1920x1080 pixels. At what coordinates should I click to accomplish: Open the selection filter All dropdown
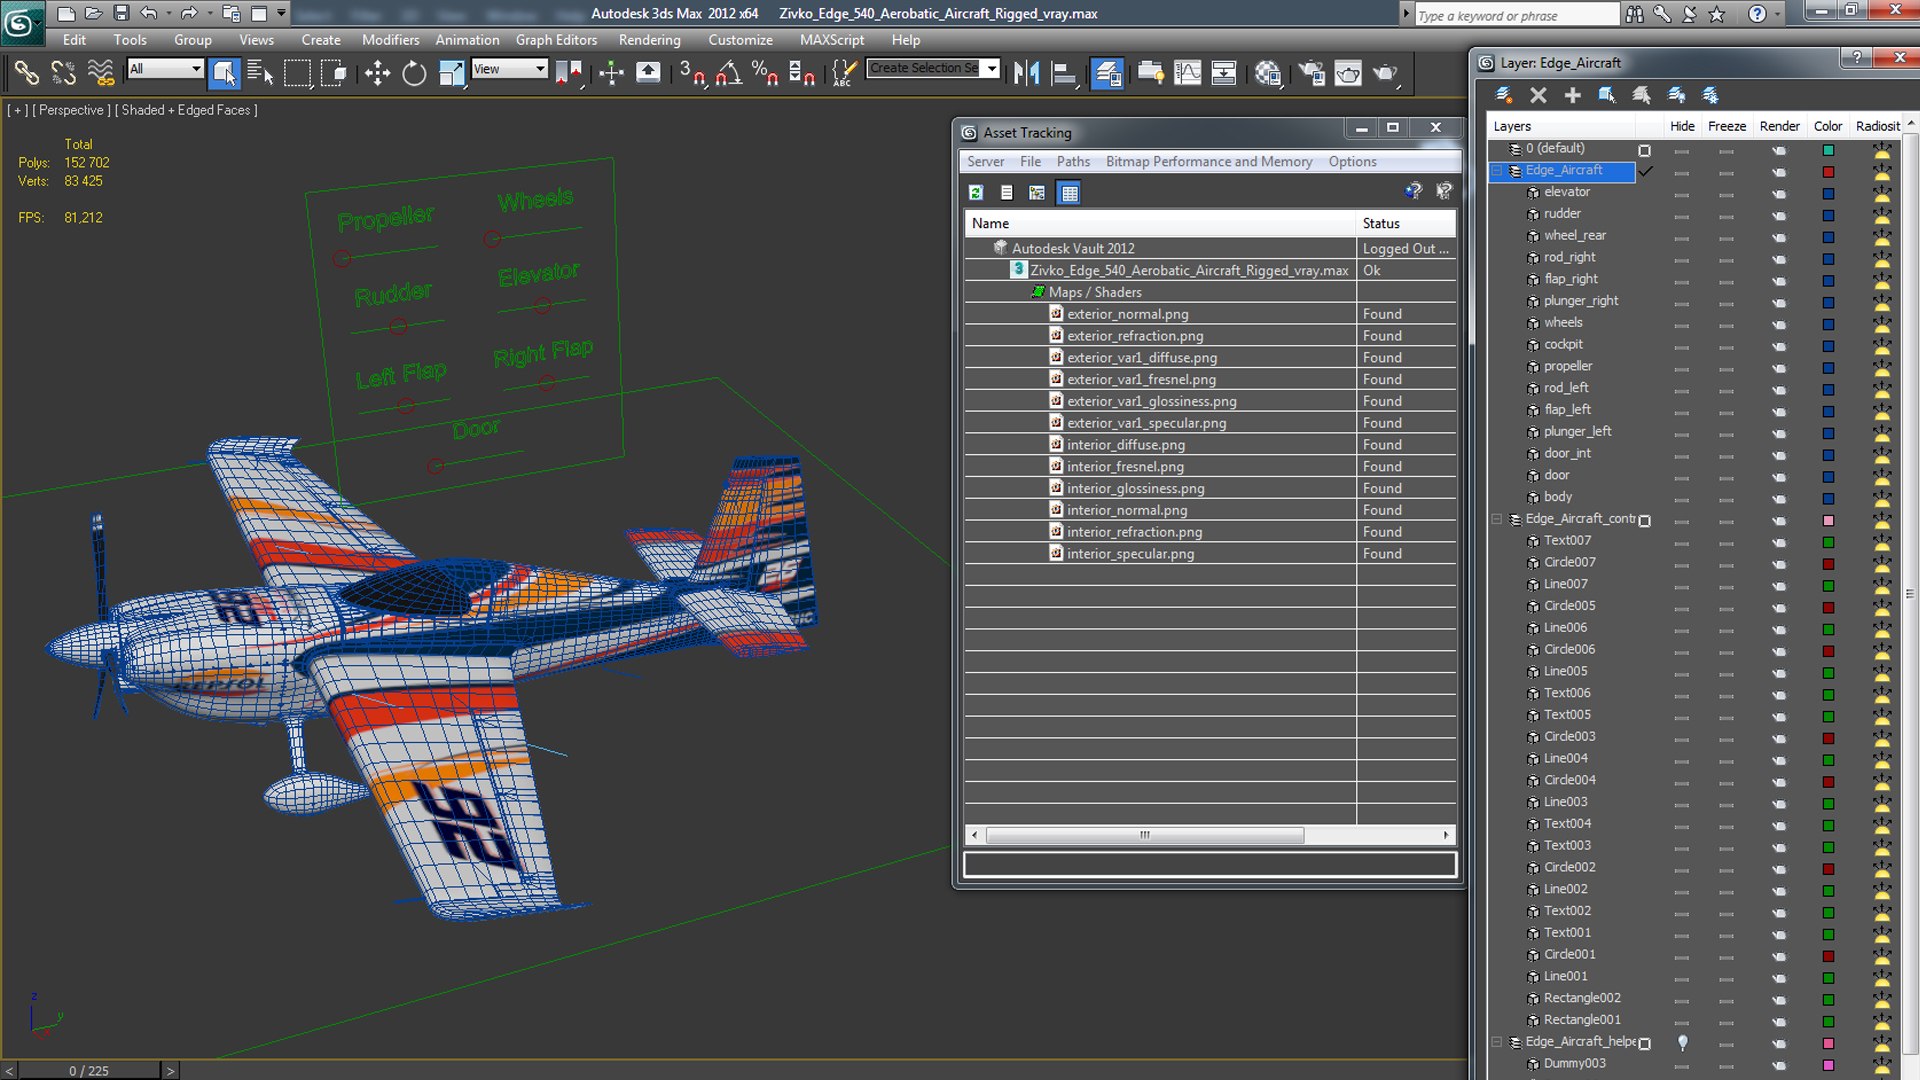[165, 68]
